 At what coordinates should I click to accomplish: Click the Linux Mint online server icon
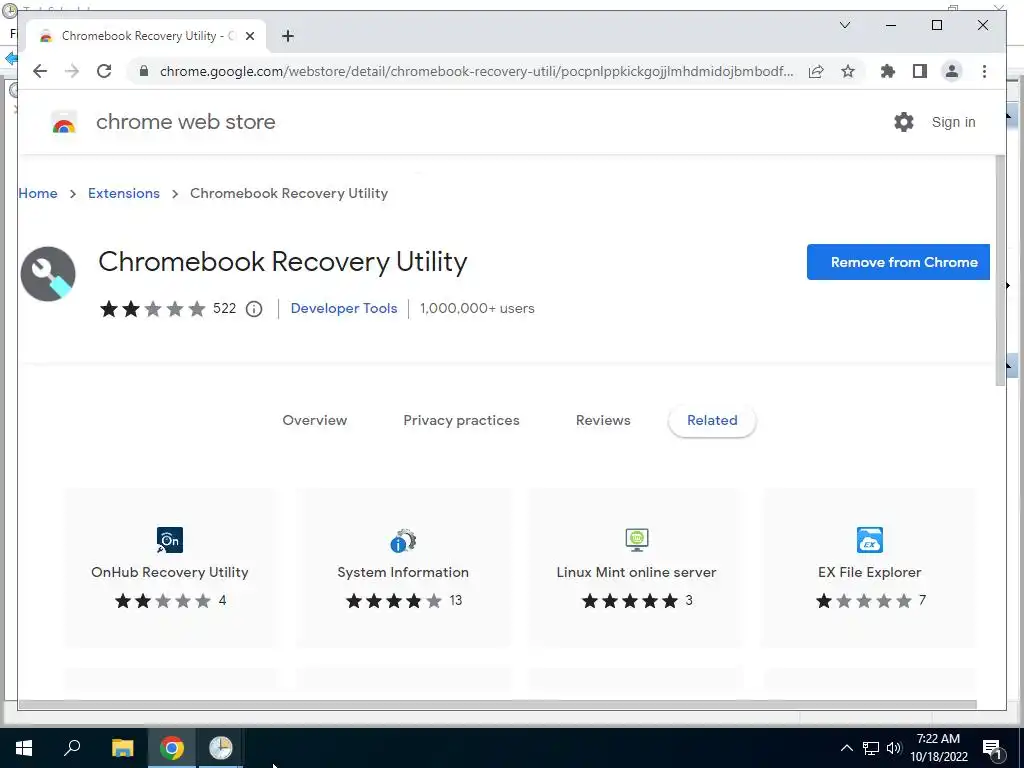[637, 540]
